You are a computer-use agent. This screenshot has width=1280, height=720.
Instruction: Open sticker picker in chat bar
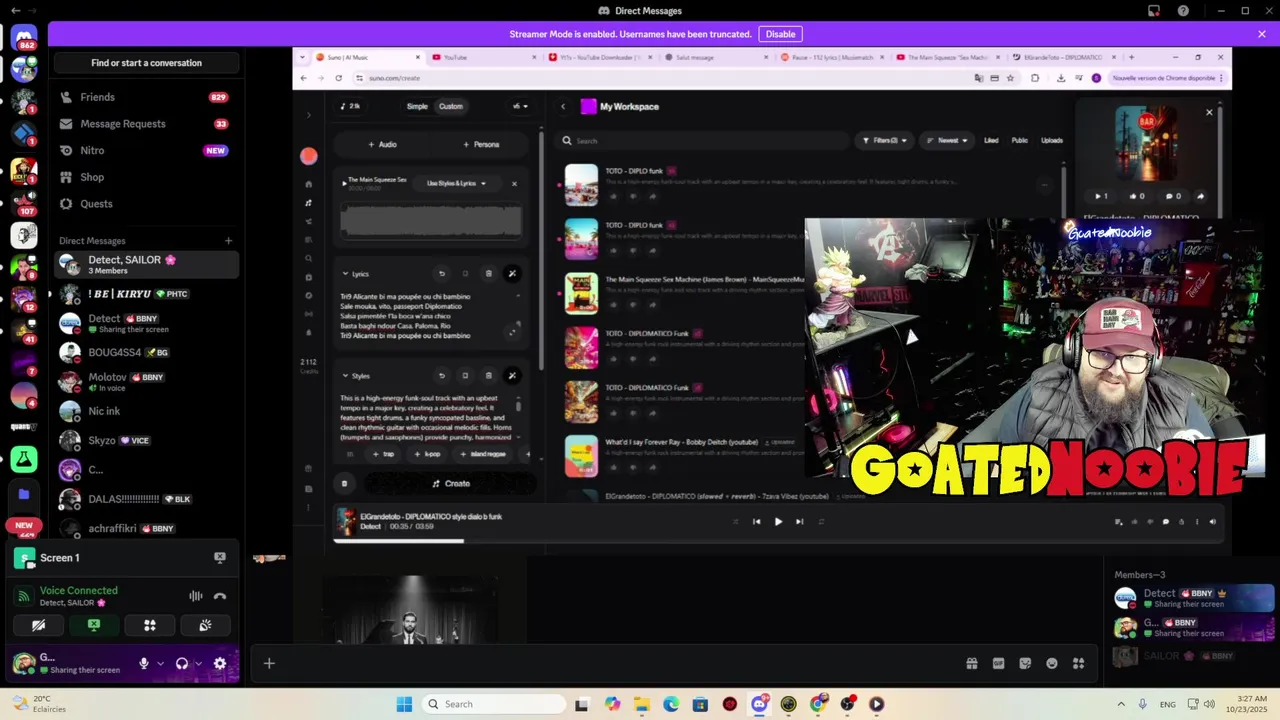(x=1025, y=663)
